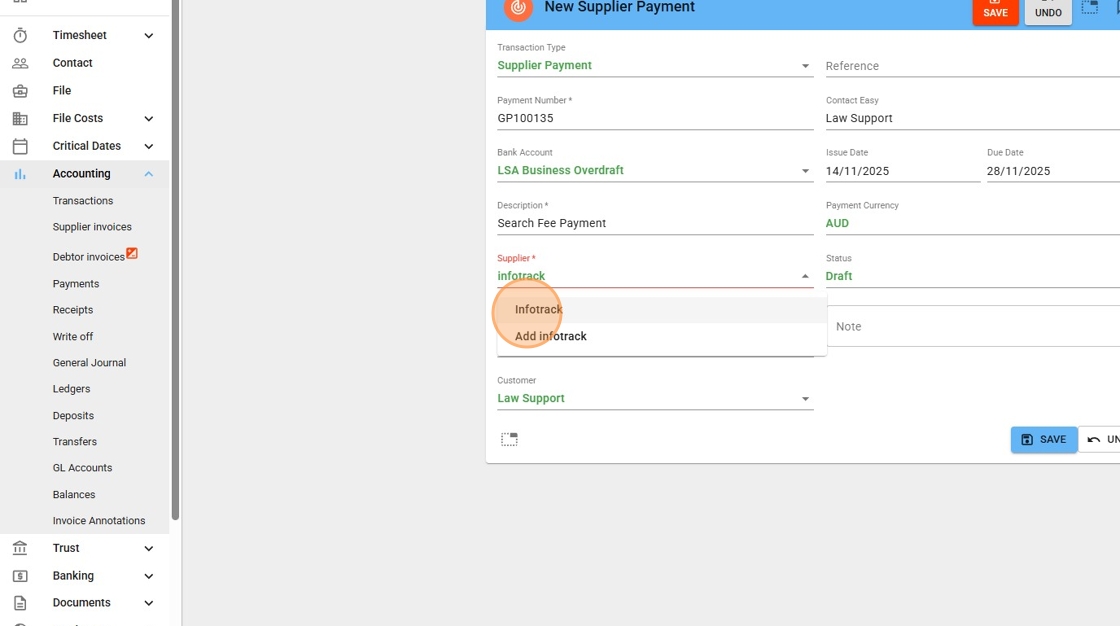Select Infotrack from supplier suggestions

click(x=539, y=310)
